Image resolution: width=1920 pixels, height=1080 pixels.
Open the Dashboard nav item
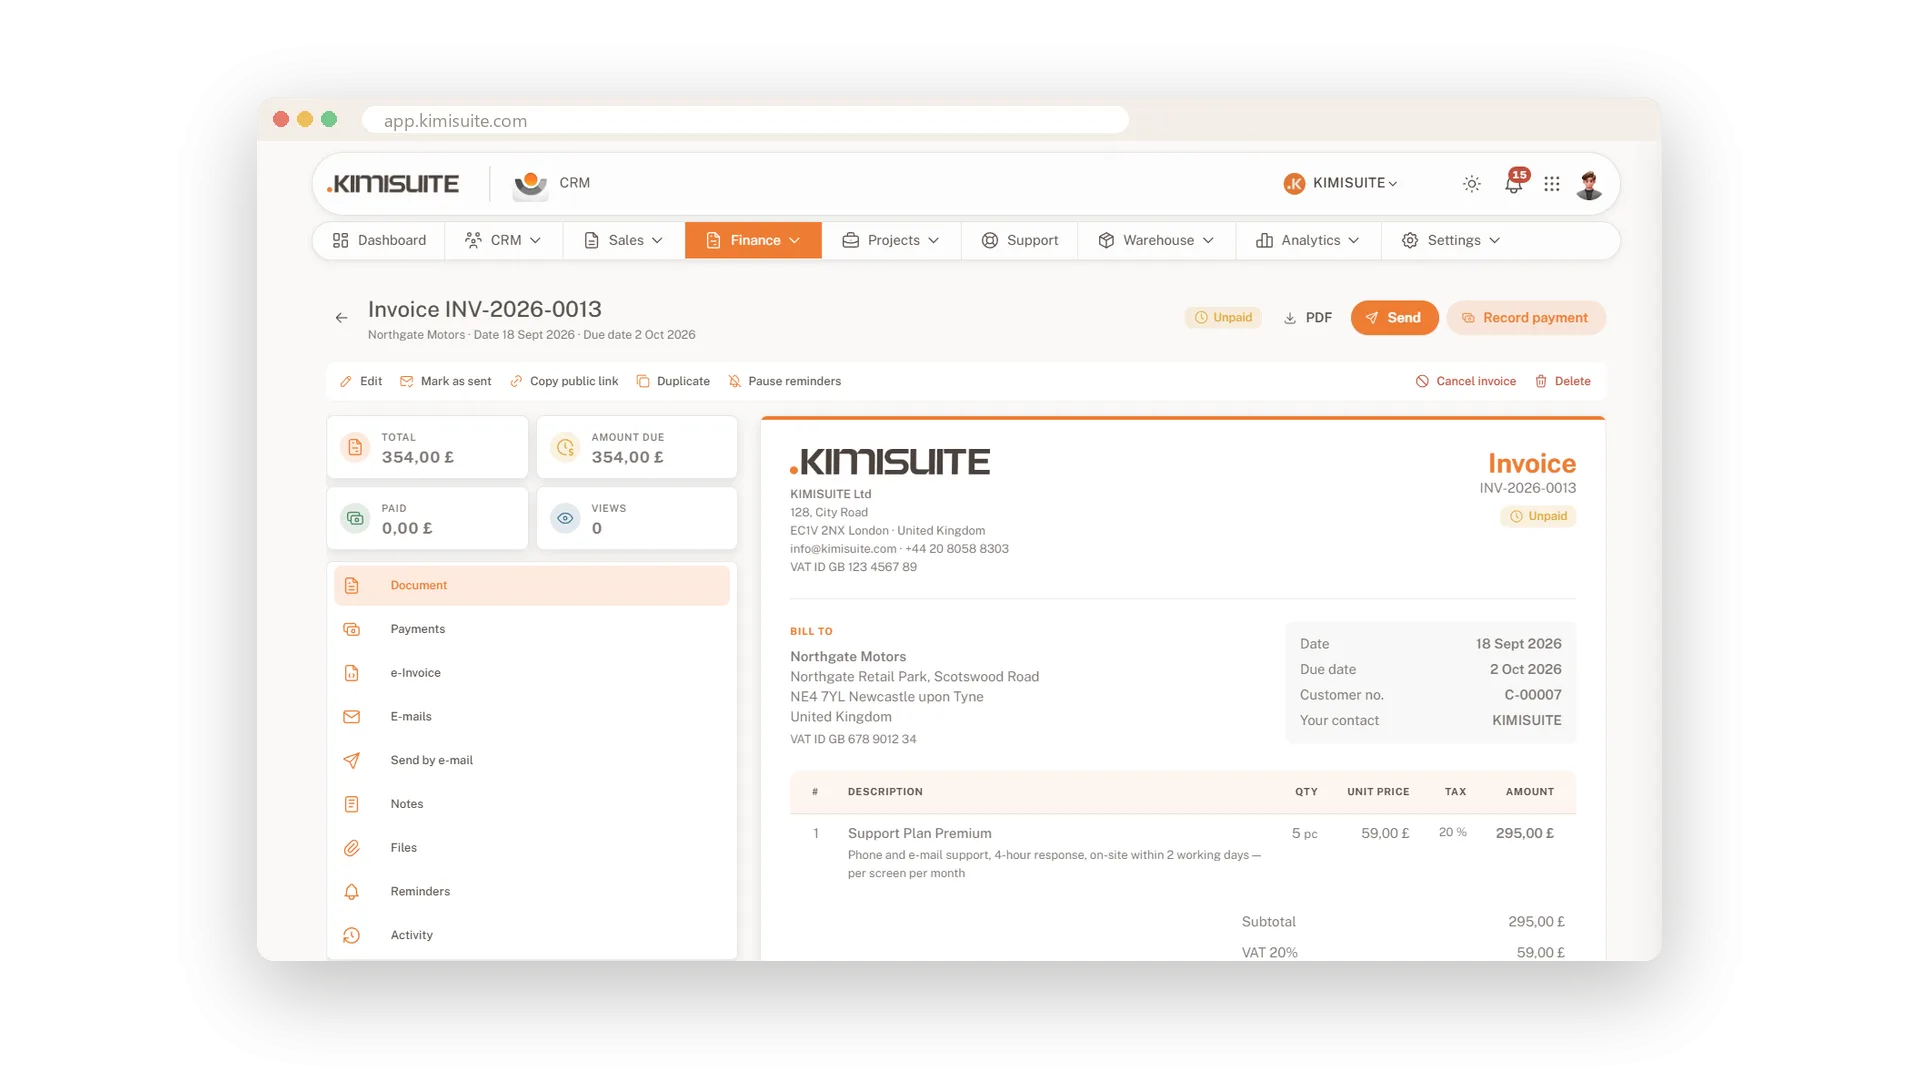tap(379, 241)
